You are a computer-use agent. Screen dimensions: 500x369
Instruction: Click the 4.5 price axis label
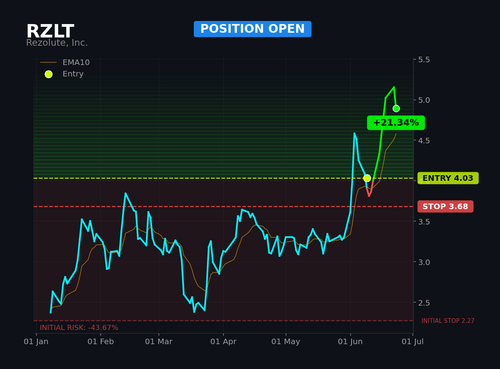coord(424,141)
